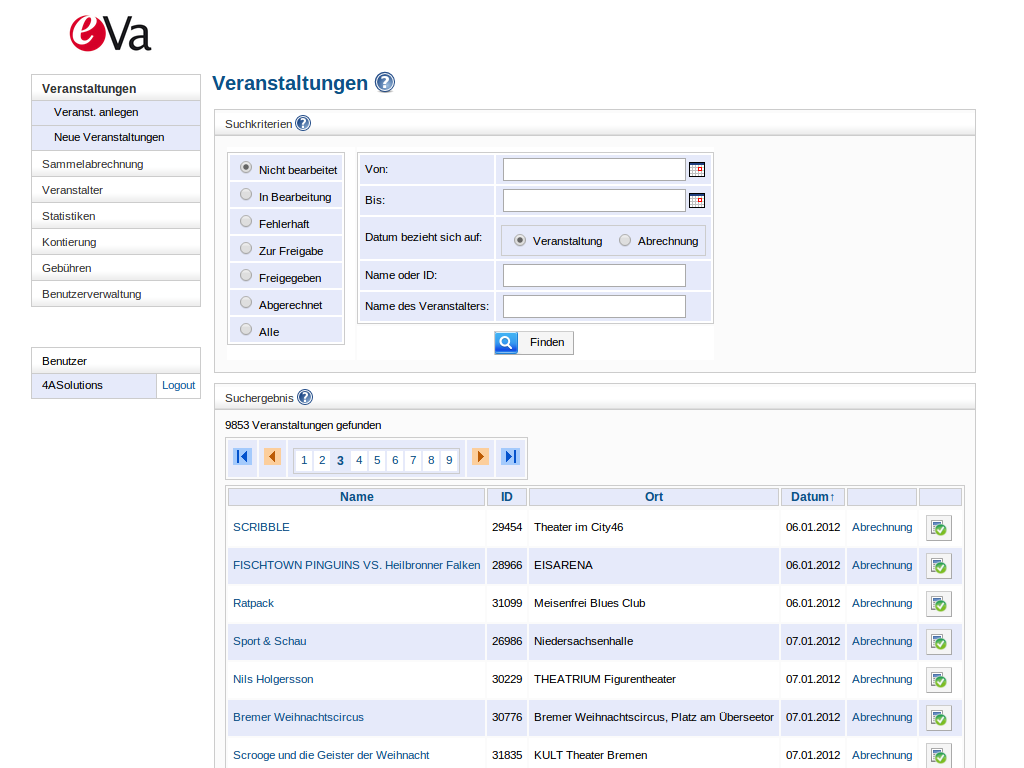The width and height of the screenshot is (1024, 768).
Task: Open Veranstalter menu item
Action: click(116, 190)
